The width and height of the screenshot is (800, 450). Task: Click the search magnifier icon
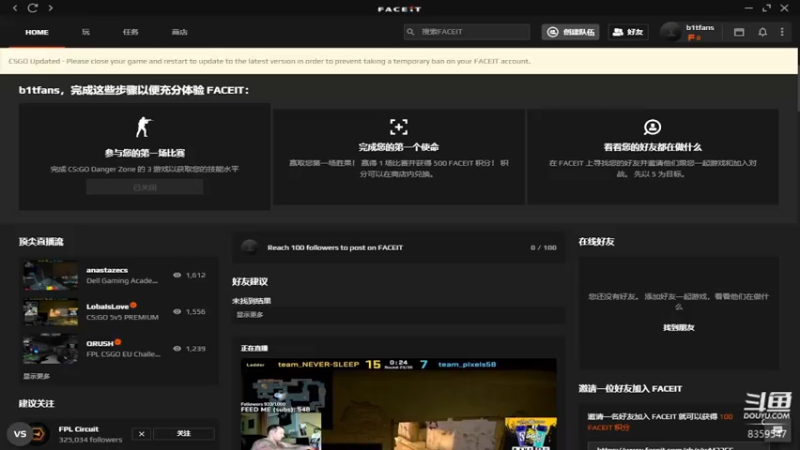[411, 32]
